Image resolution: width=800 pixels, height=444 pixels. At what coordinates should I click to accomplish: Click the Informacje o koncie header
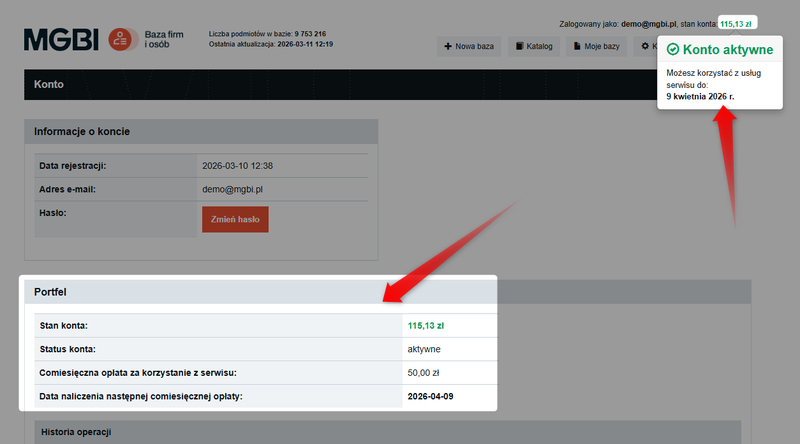pyautogui.click(x=82, y=132)
